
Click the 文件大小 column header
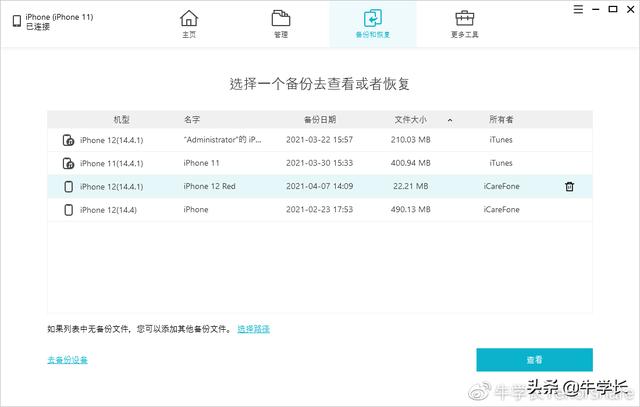pyautogui.click(x=410, y=120)
